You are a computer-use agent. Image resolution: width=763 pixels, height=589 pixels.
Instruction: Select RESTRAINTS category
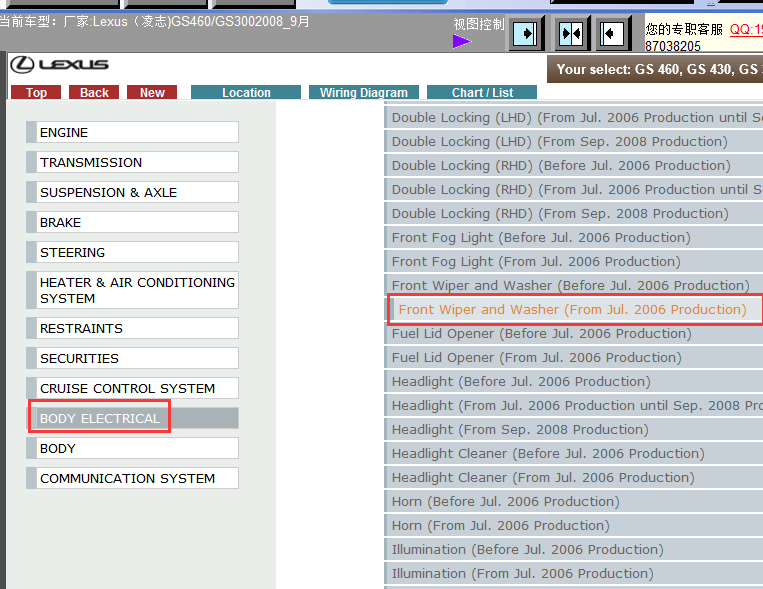coord(132,329)
